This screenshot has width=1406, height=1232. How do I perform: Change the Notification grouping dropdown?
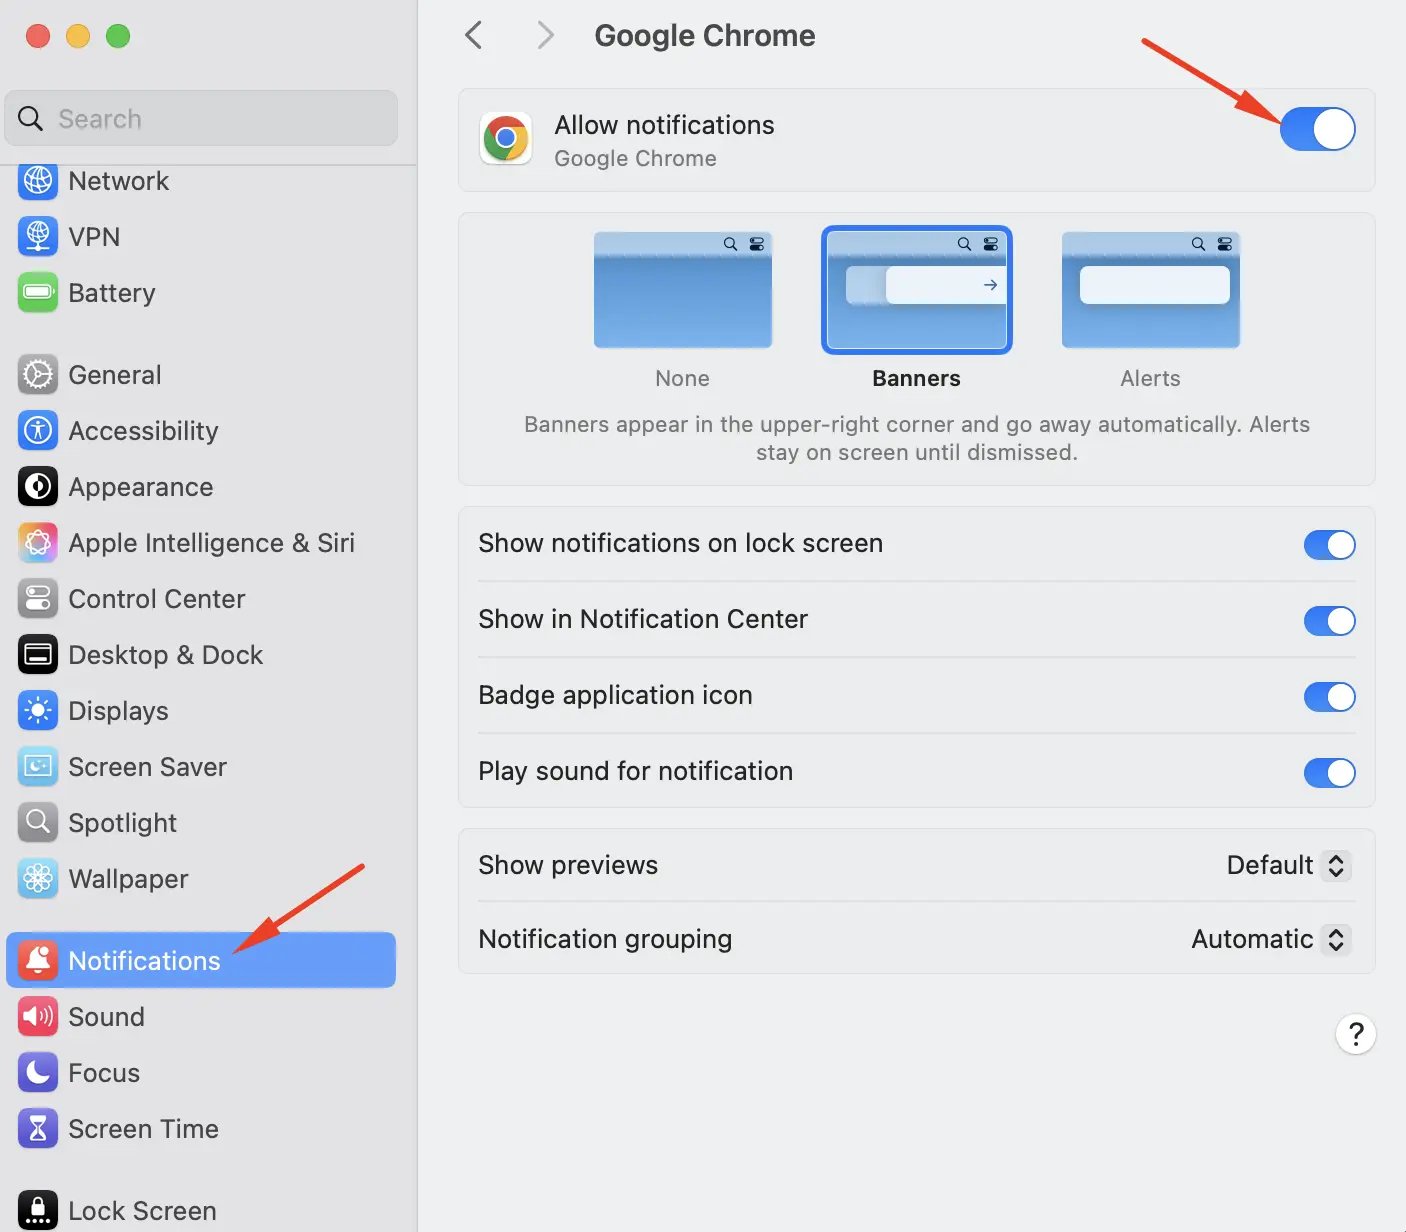point(1269,939)
